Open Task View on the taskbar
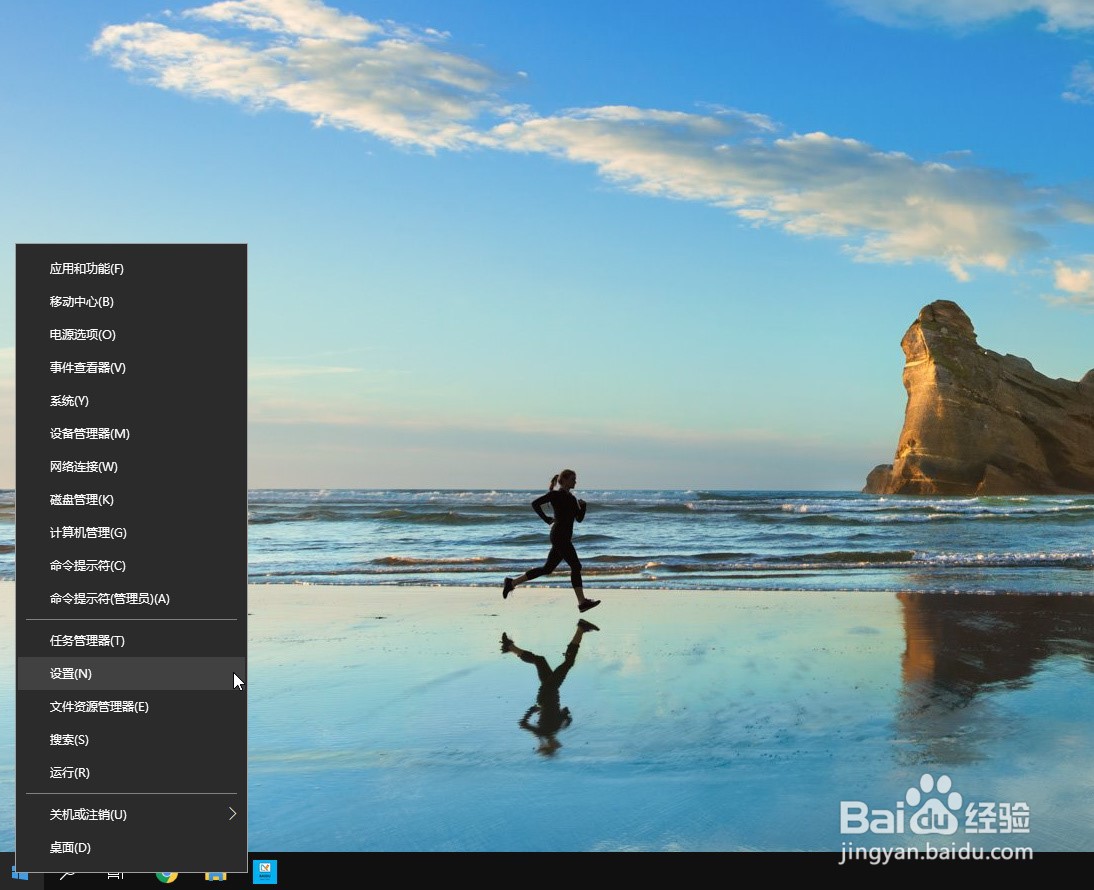The height and width of the screenshot is (890, 1094). 116,875
